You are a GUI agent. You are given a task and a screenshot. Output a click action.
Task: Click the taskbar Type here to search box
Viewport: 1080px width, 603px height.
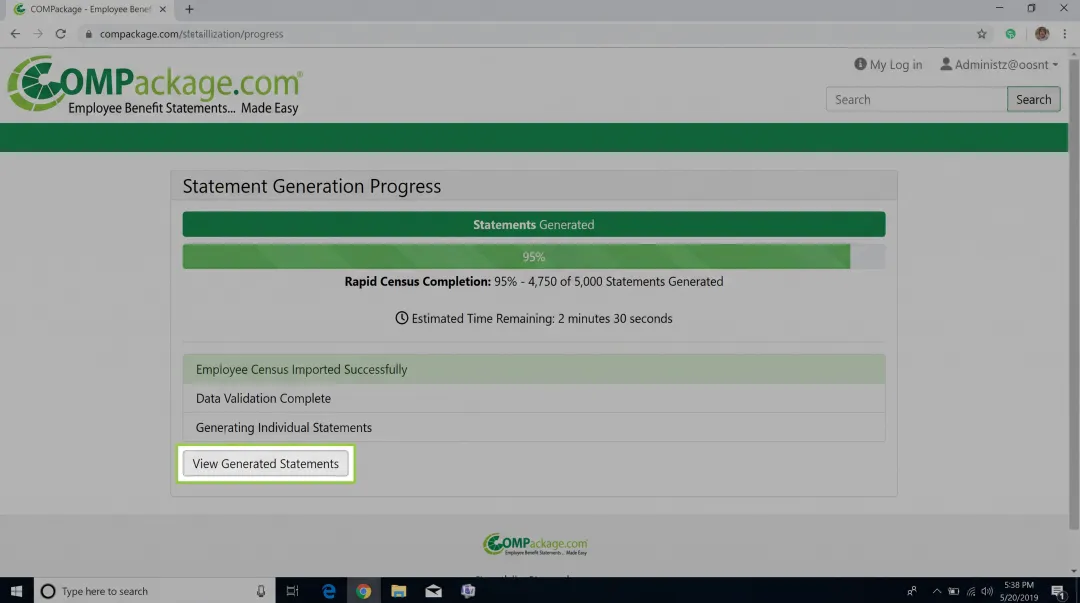click(x=155, y=591)
